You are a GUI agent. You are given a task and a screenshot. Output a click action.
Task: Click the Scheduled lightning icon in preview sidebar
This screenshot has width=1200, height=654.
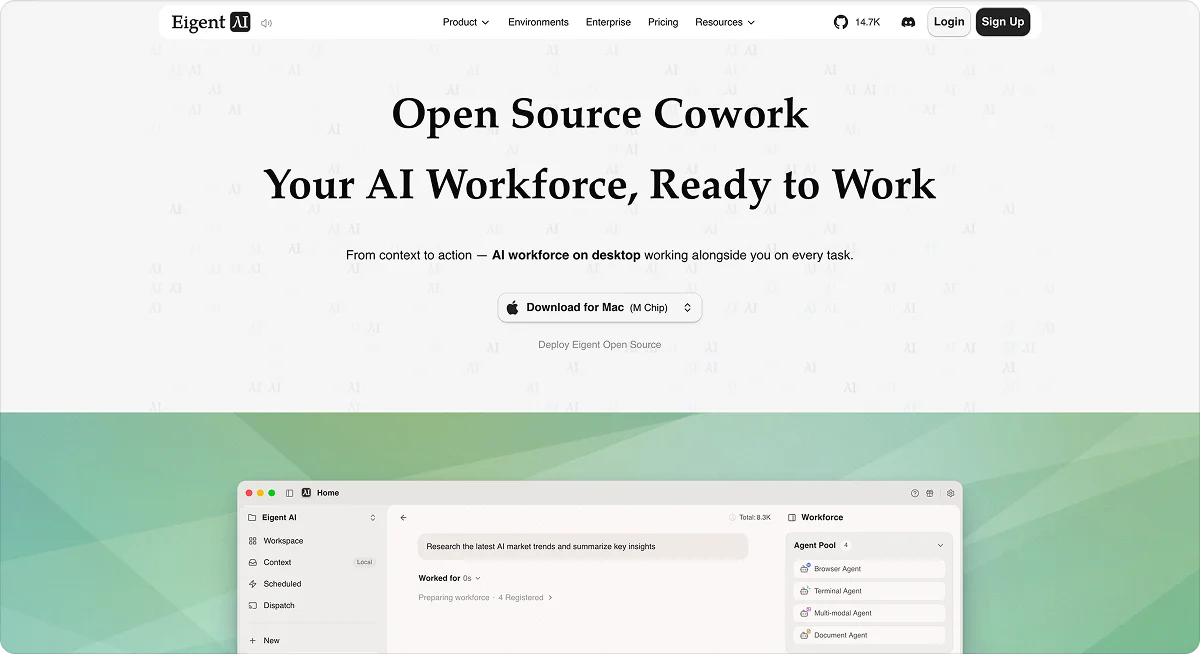[253, 584]
